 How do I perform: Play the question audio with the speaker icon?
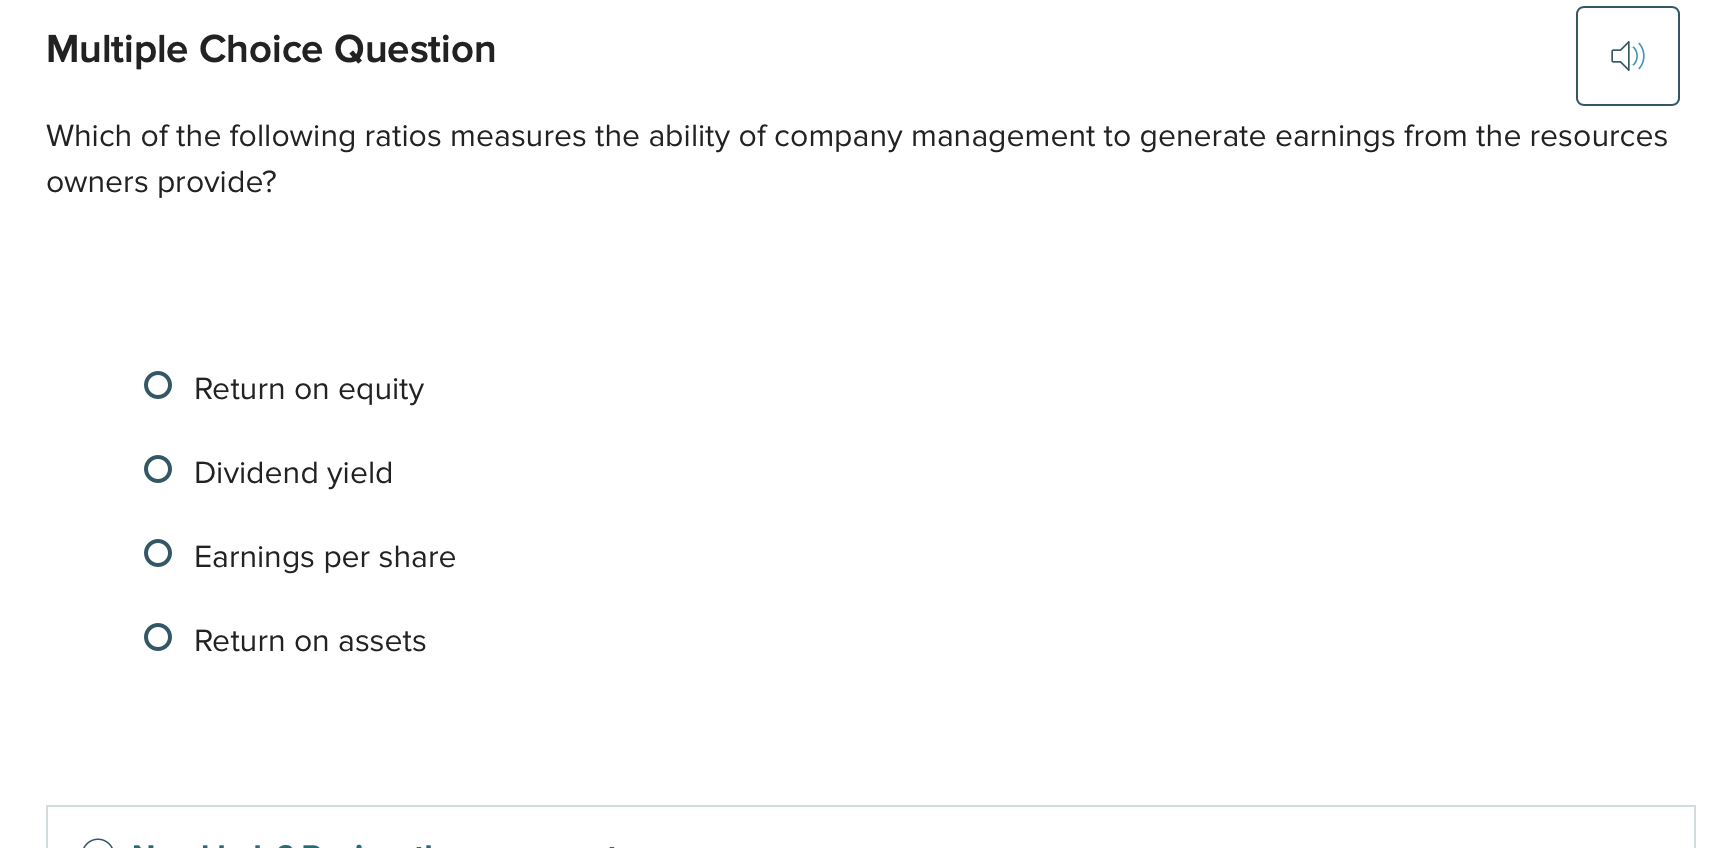(x=1627, y=56)
